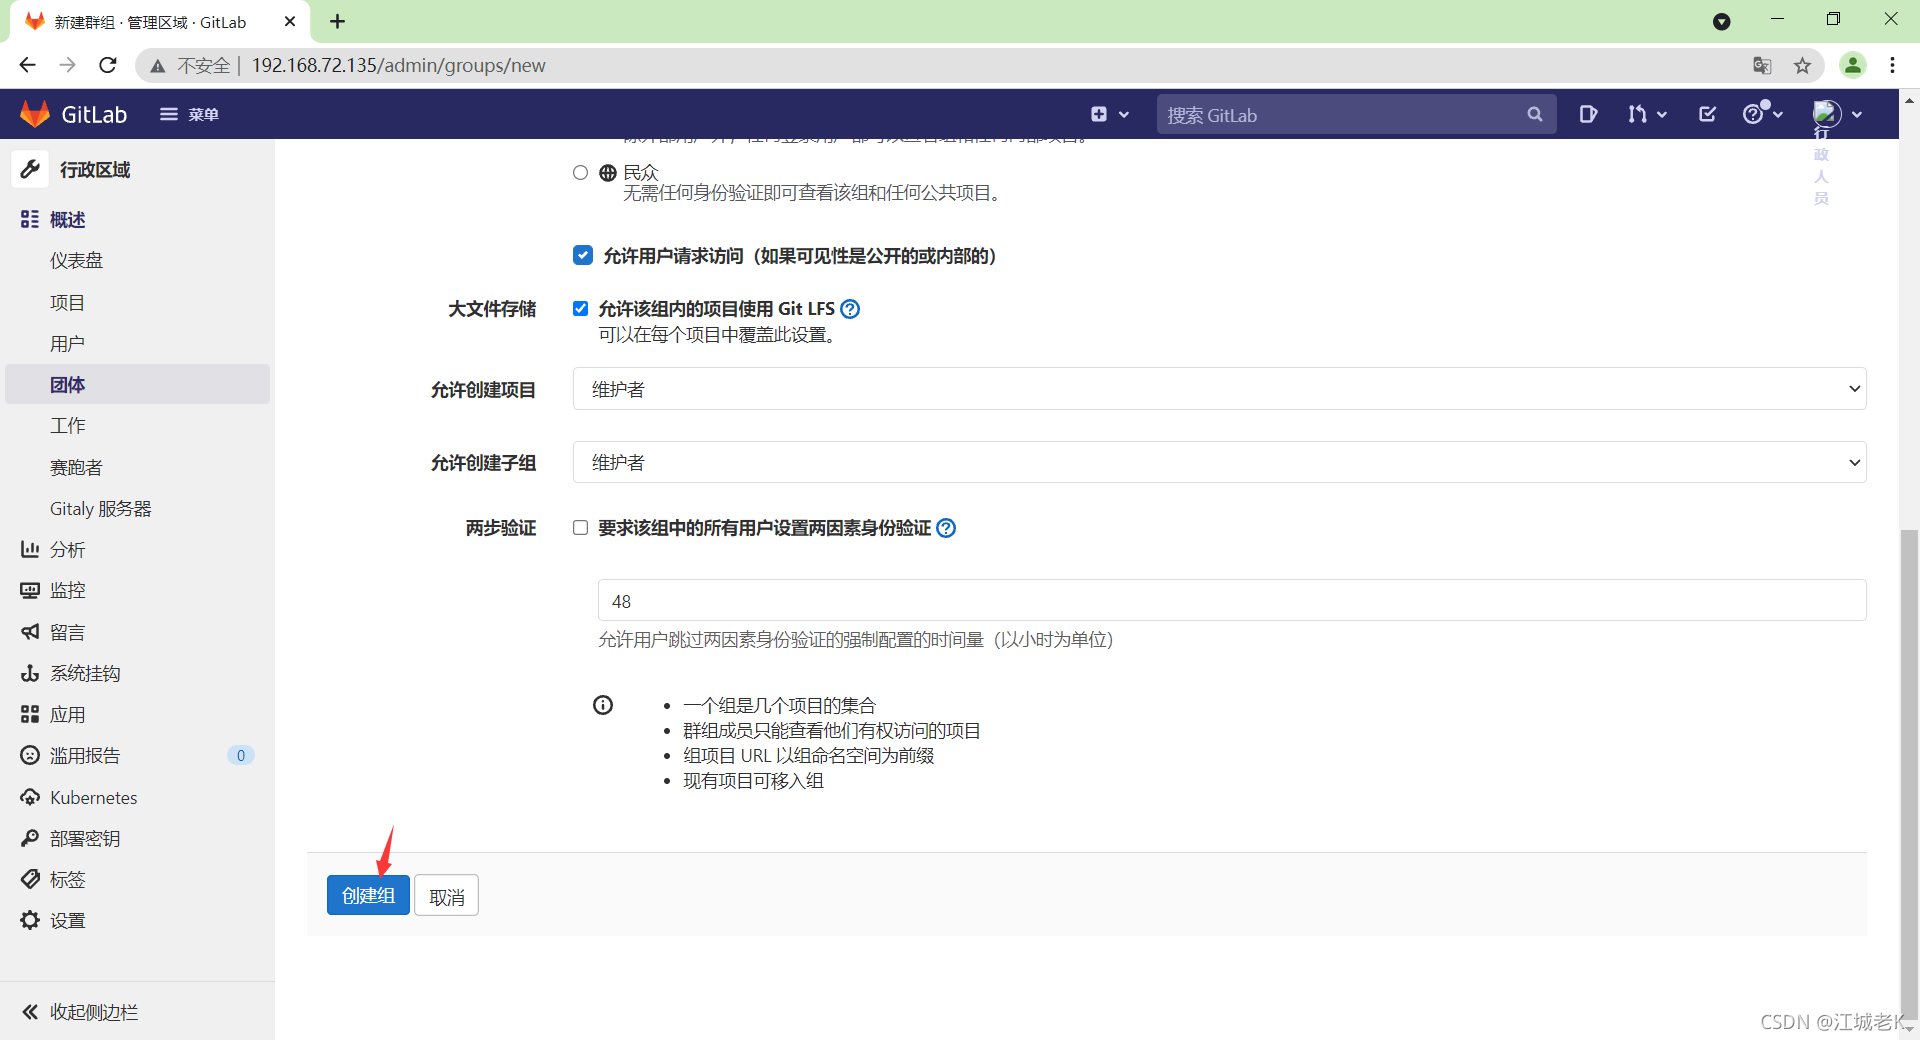The image size is (1920, 1040).
Task: Edit the two-factor grace period value 48
Action: click(x=1230, y=601)
